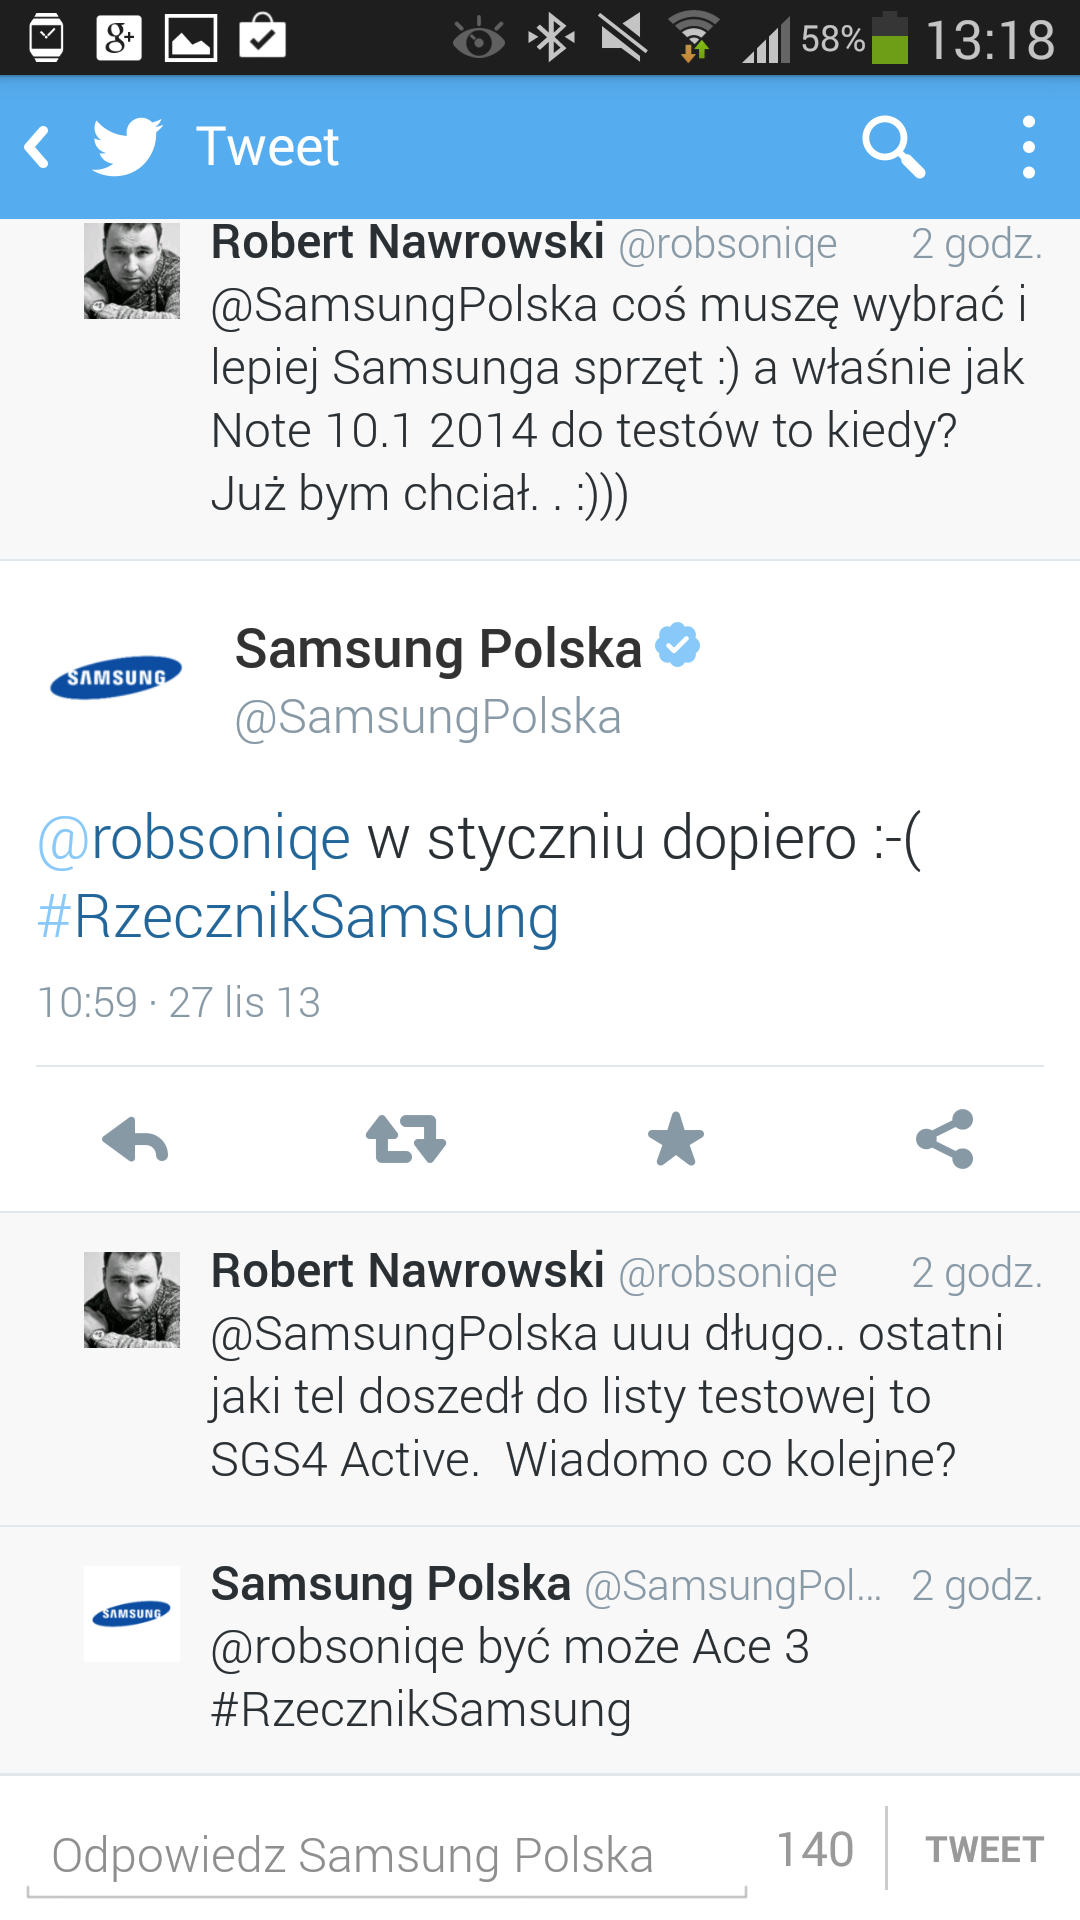Image resolution: width=1080 pixels, height=1920 pixels.
Task: Open the @SamsungPolska handle under the name
Action: [x=428, y=718]
